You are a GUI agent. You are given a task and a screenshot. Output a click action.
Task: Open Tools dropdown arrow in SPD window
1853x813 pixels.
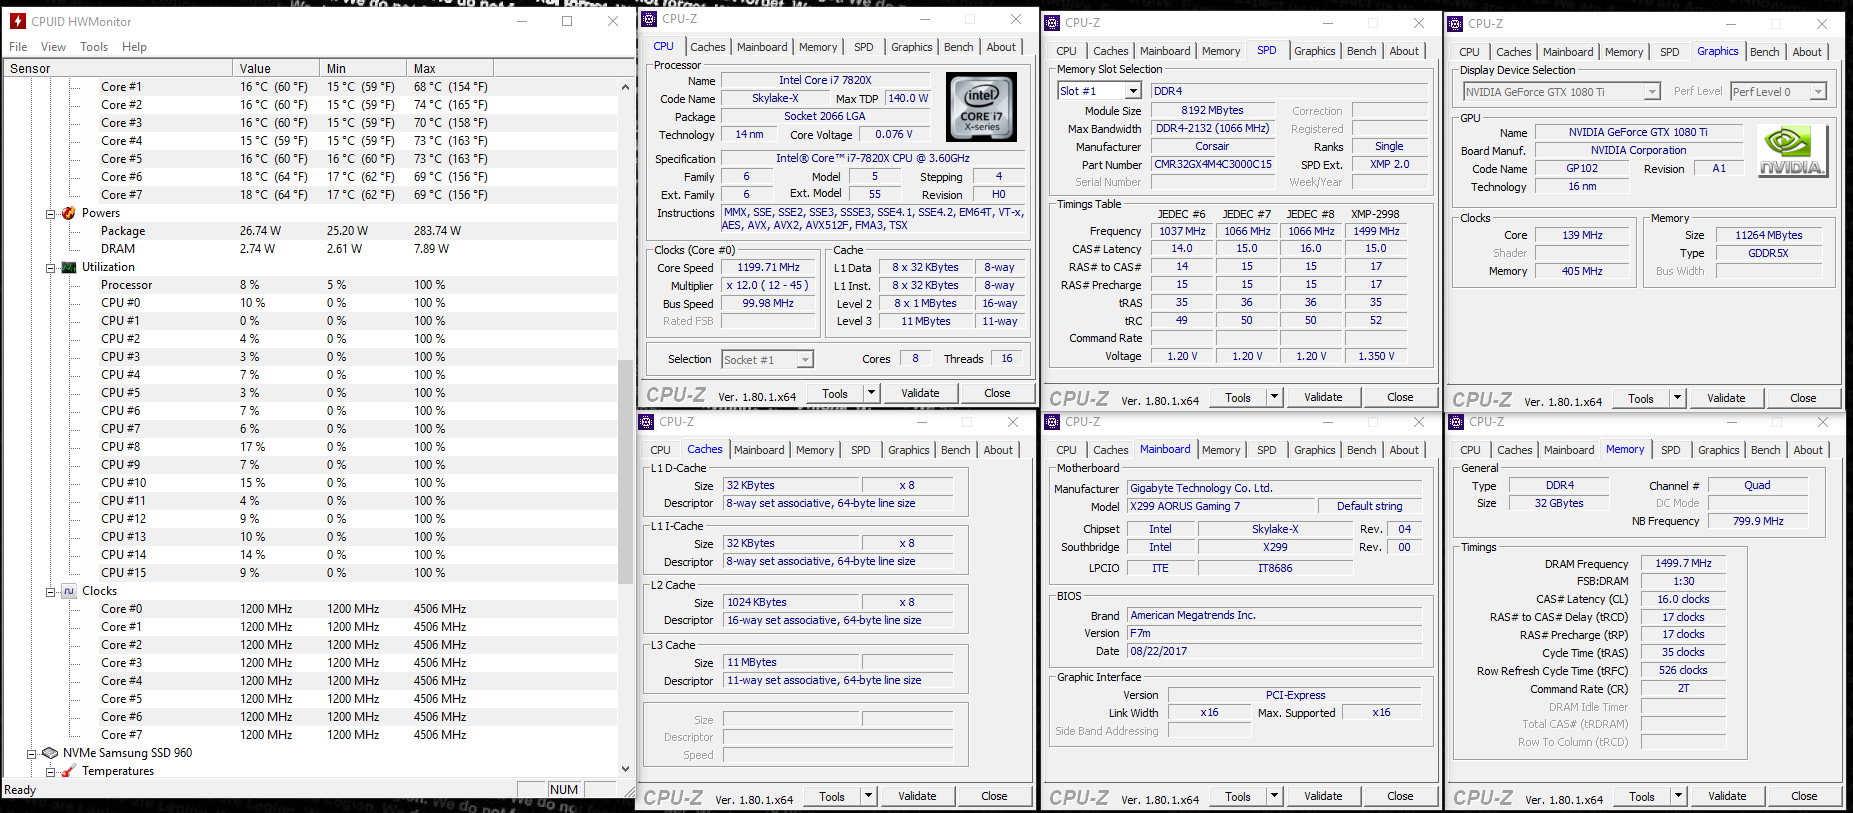1274,397
